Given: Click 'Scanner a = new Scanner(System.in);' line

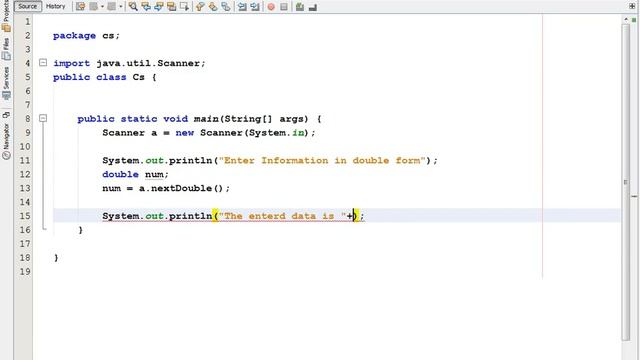Looking at the screenshot, I should 209,133.
